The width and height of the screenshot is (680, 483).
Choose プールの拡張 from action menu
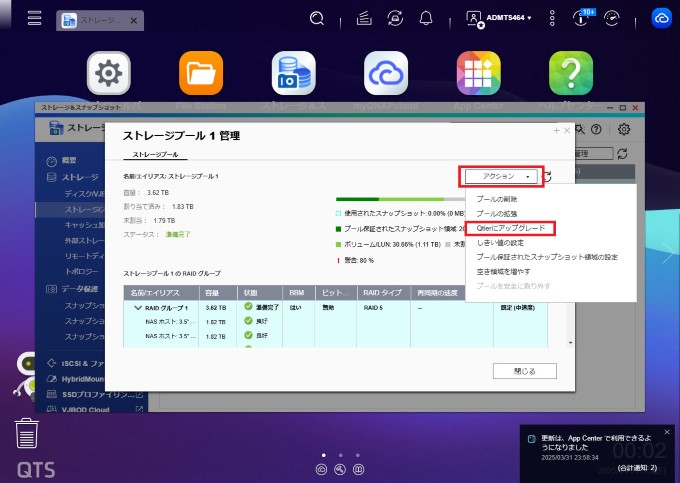coord(497,214)
